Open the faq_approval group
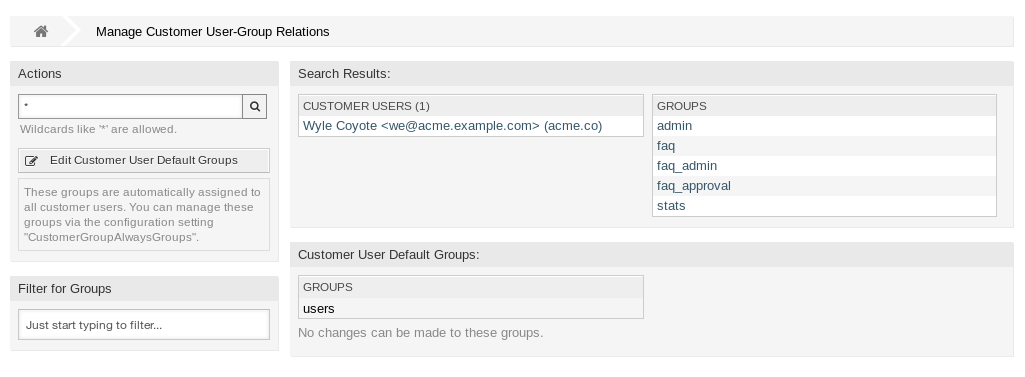This screenshot has height=377, width=1025. [694, 186]
